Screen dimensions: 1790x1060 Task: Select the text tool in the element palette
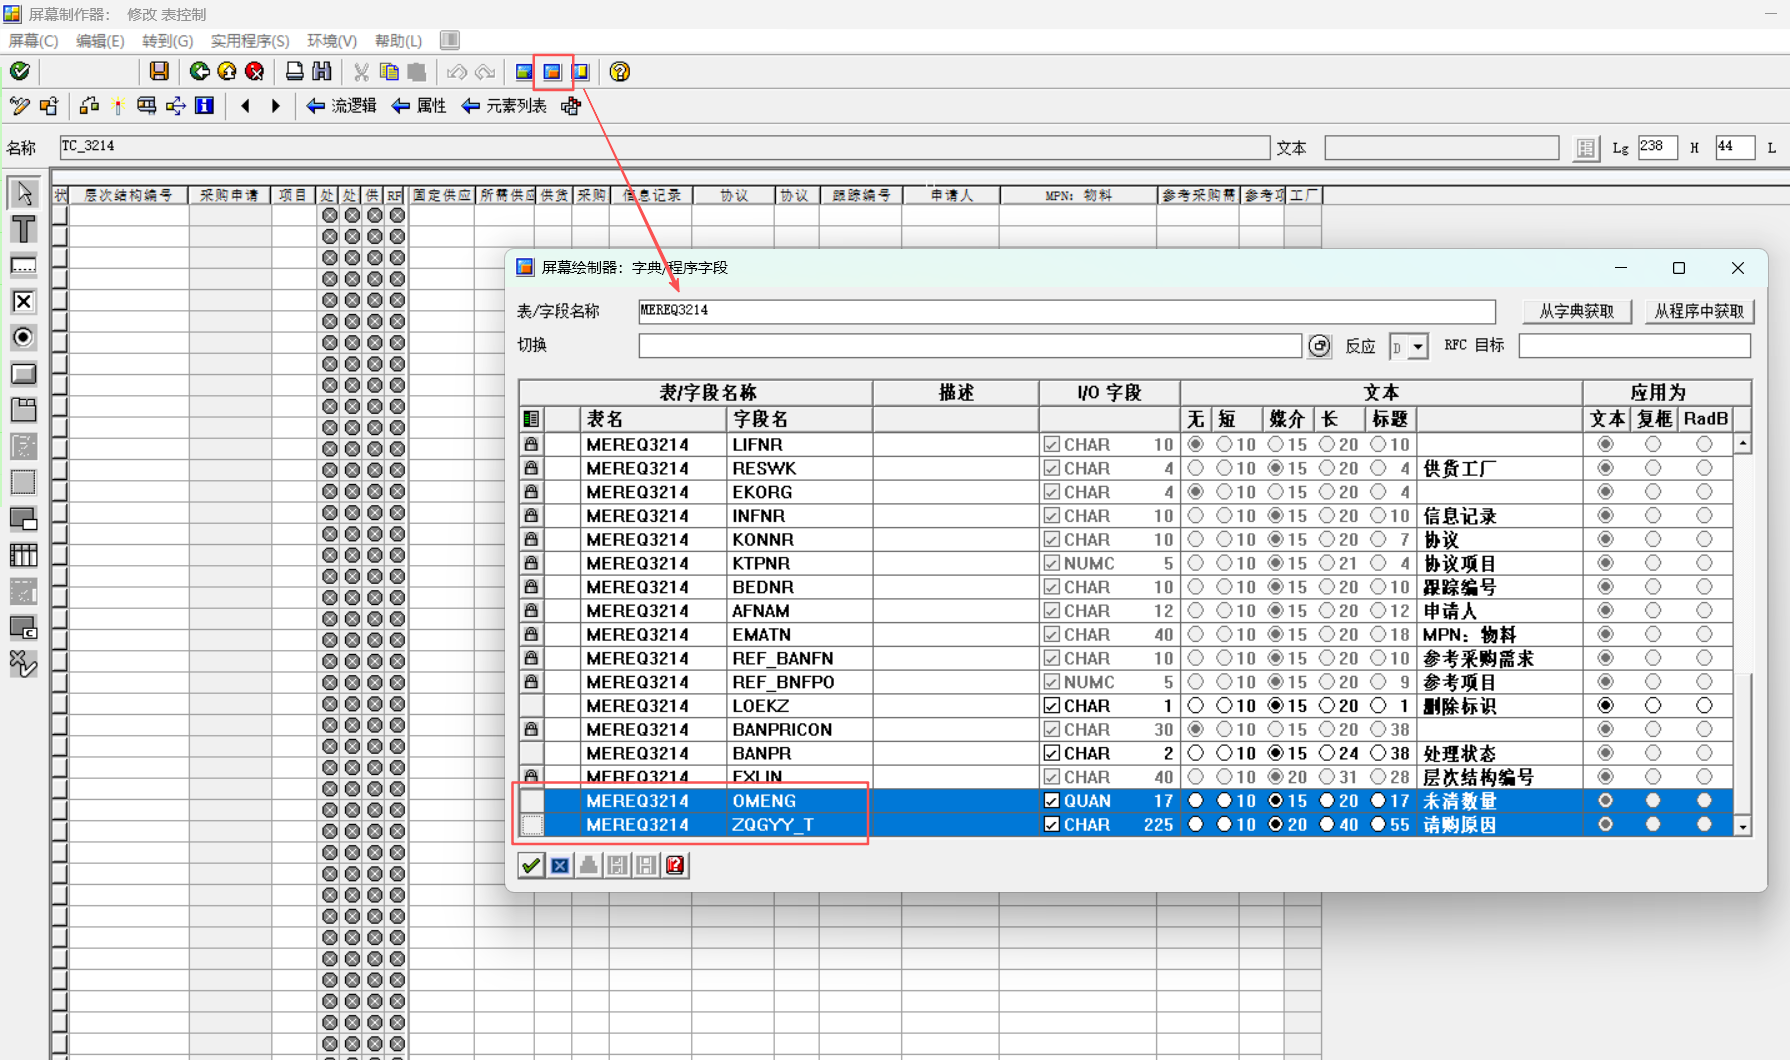pyautogui.click(x=23, y=229)
